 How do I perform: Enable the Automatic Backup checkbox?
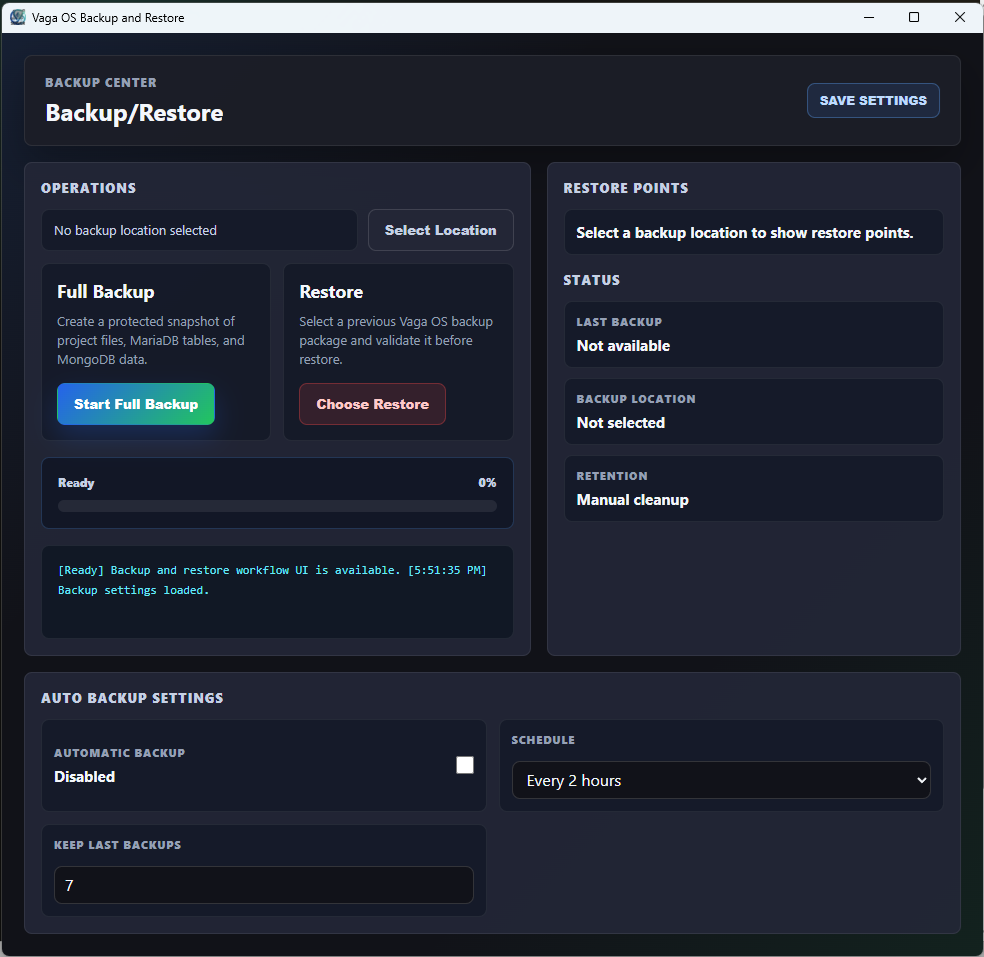[x=464, y=765]
